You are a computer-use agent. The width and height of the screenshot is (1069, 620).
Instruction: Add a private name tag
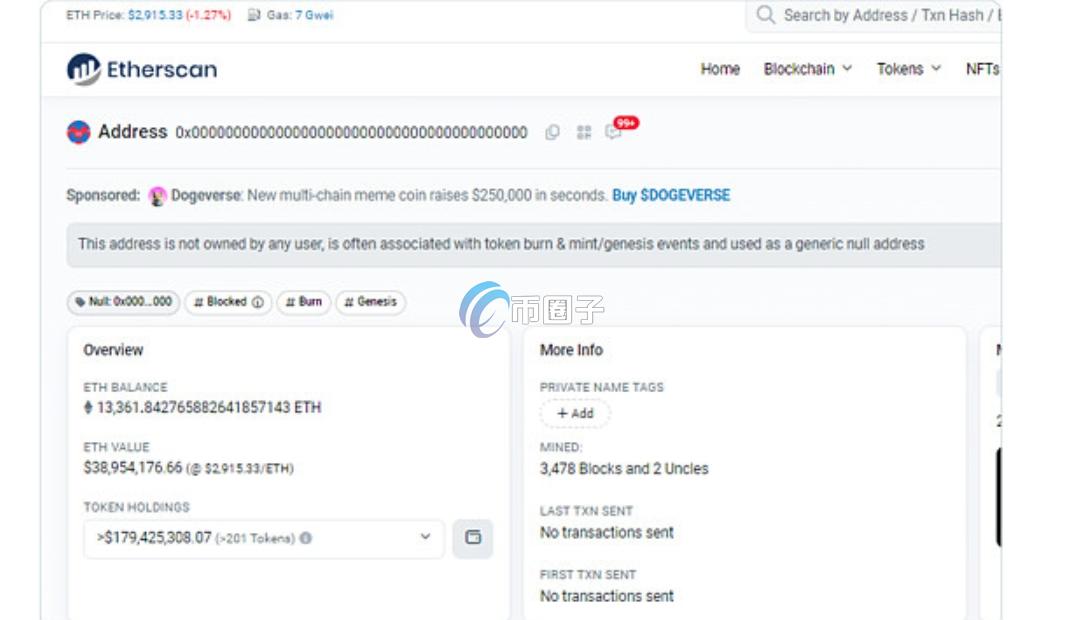point(575,413)
